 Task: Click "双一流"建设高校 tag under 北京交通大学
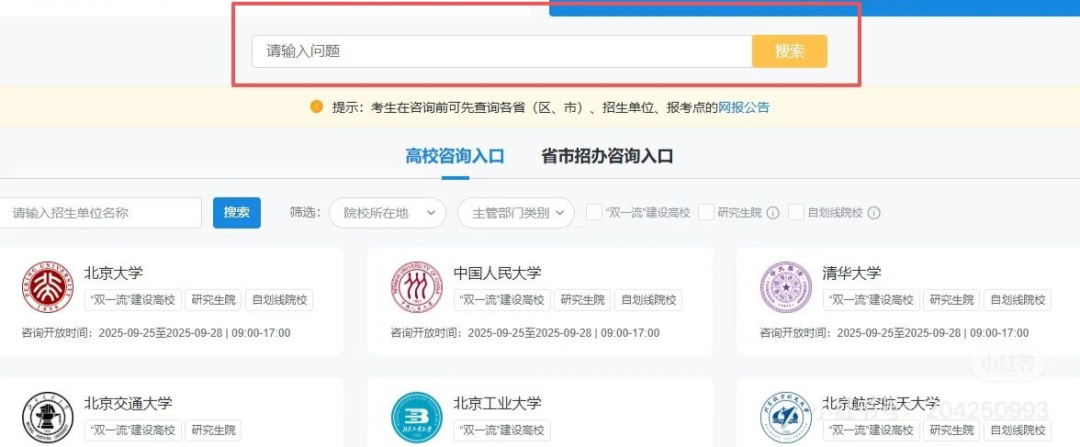pos(133,431)
